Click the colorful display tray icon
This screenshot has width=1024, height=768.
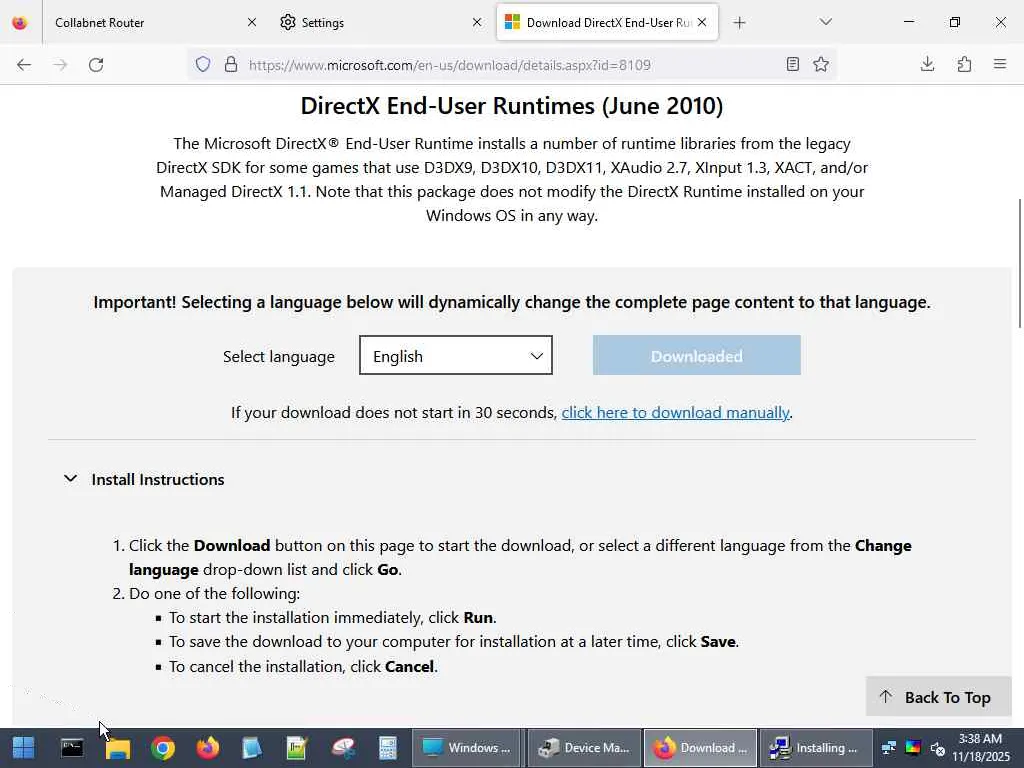pos(913,748)
